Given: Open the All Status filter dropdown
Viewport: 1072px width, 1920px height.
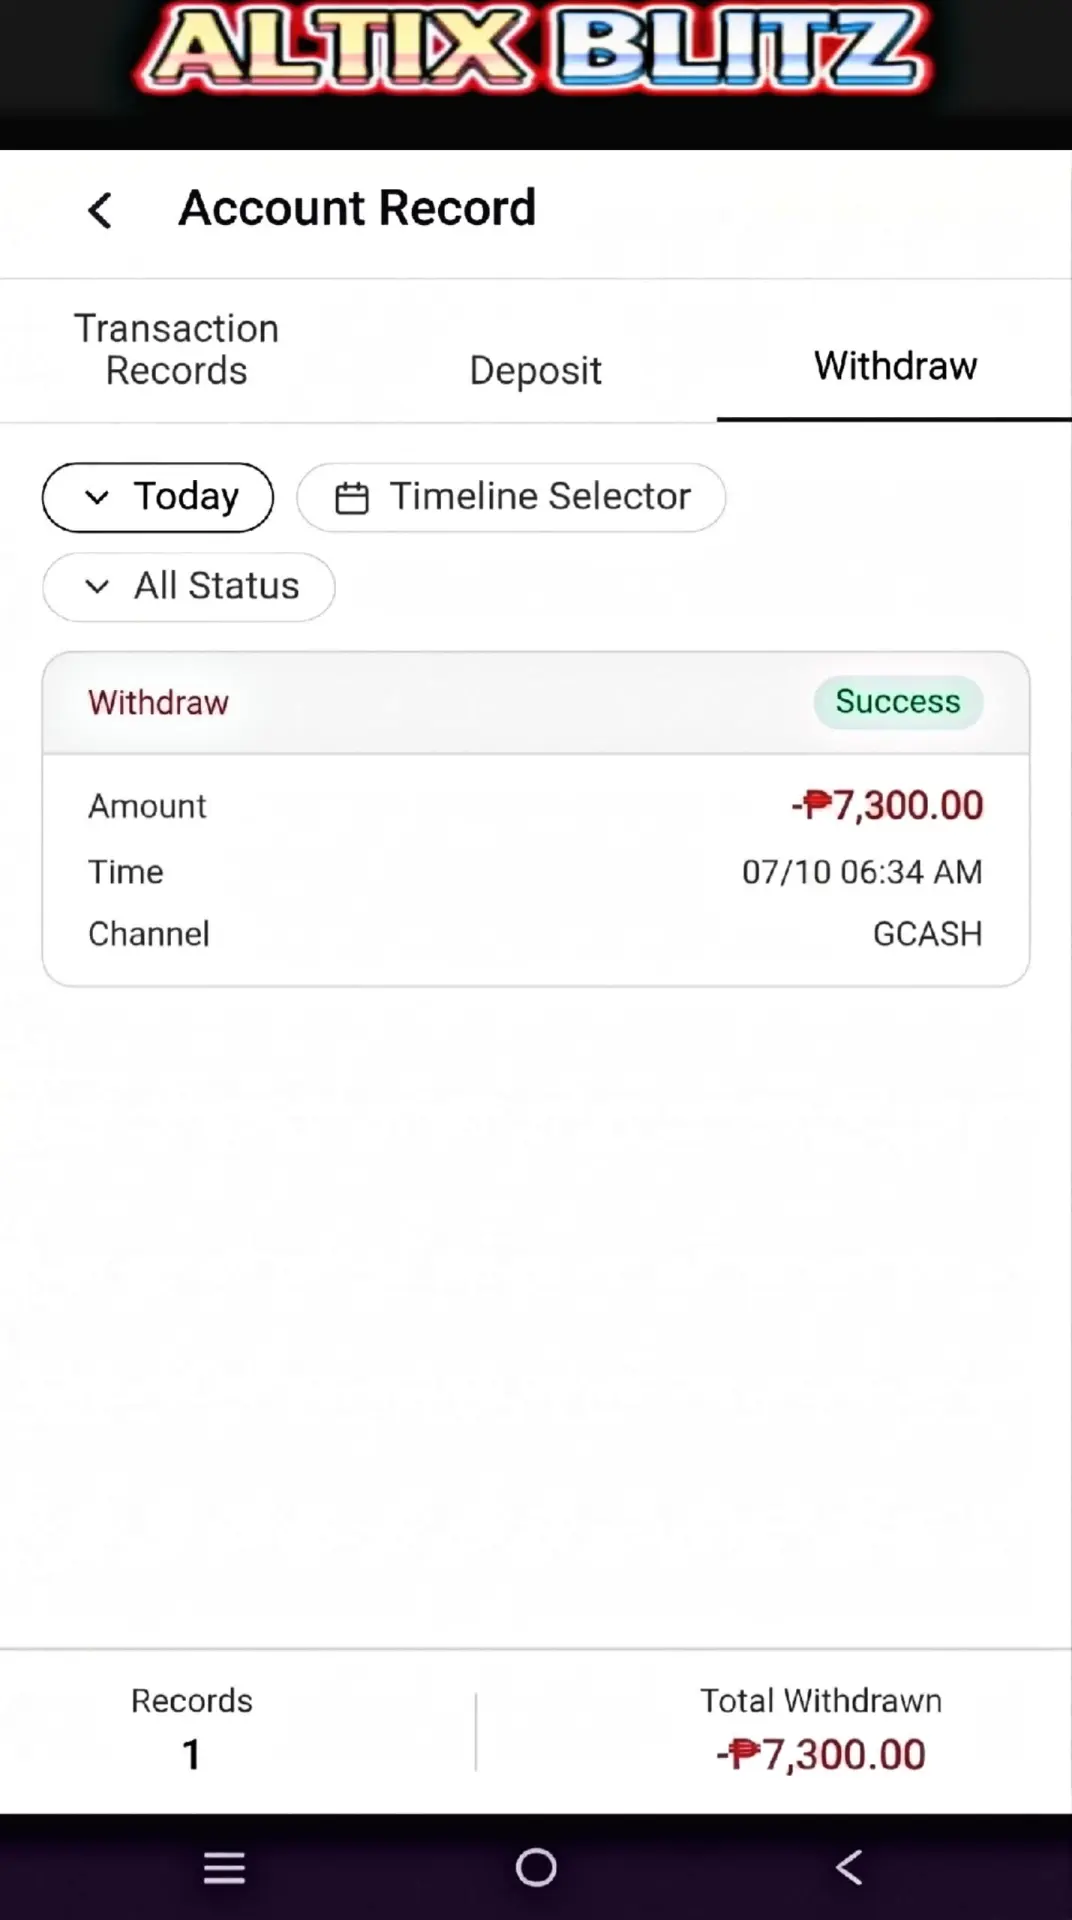Looking at the screenshot, I should pos(188,586).
